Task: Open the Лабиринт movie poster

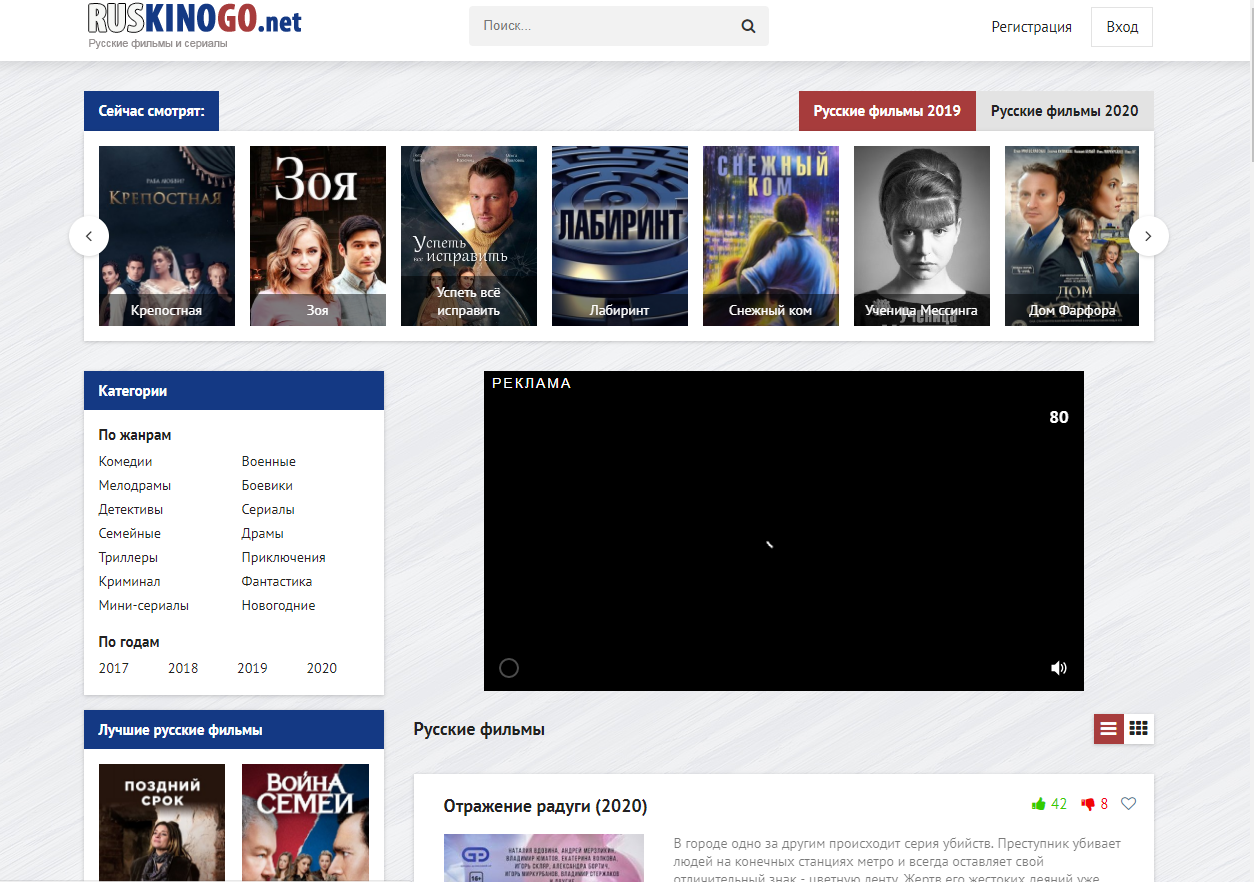Action: click(x=619, y=235)
